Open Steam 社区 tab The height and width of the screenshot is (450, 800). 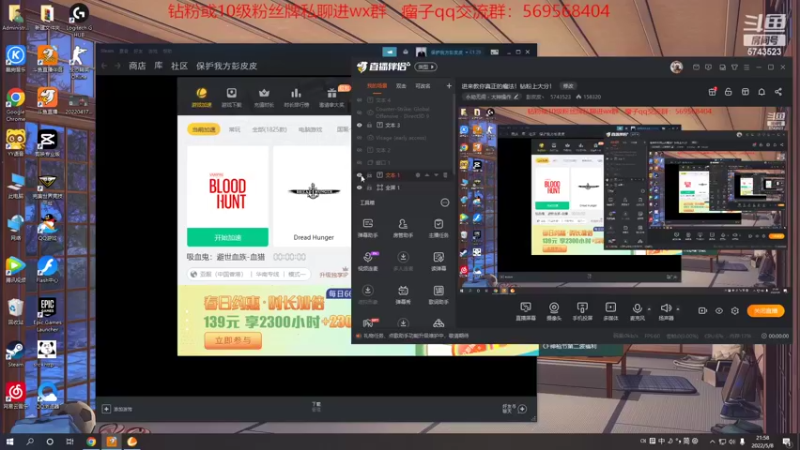click(179, 66)
